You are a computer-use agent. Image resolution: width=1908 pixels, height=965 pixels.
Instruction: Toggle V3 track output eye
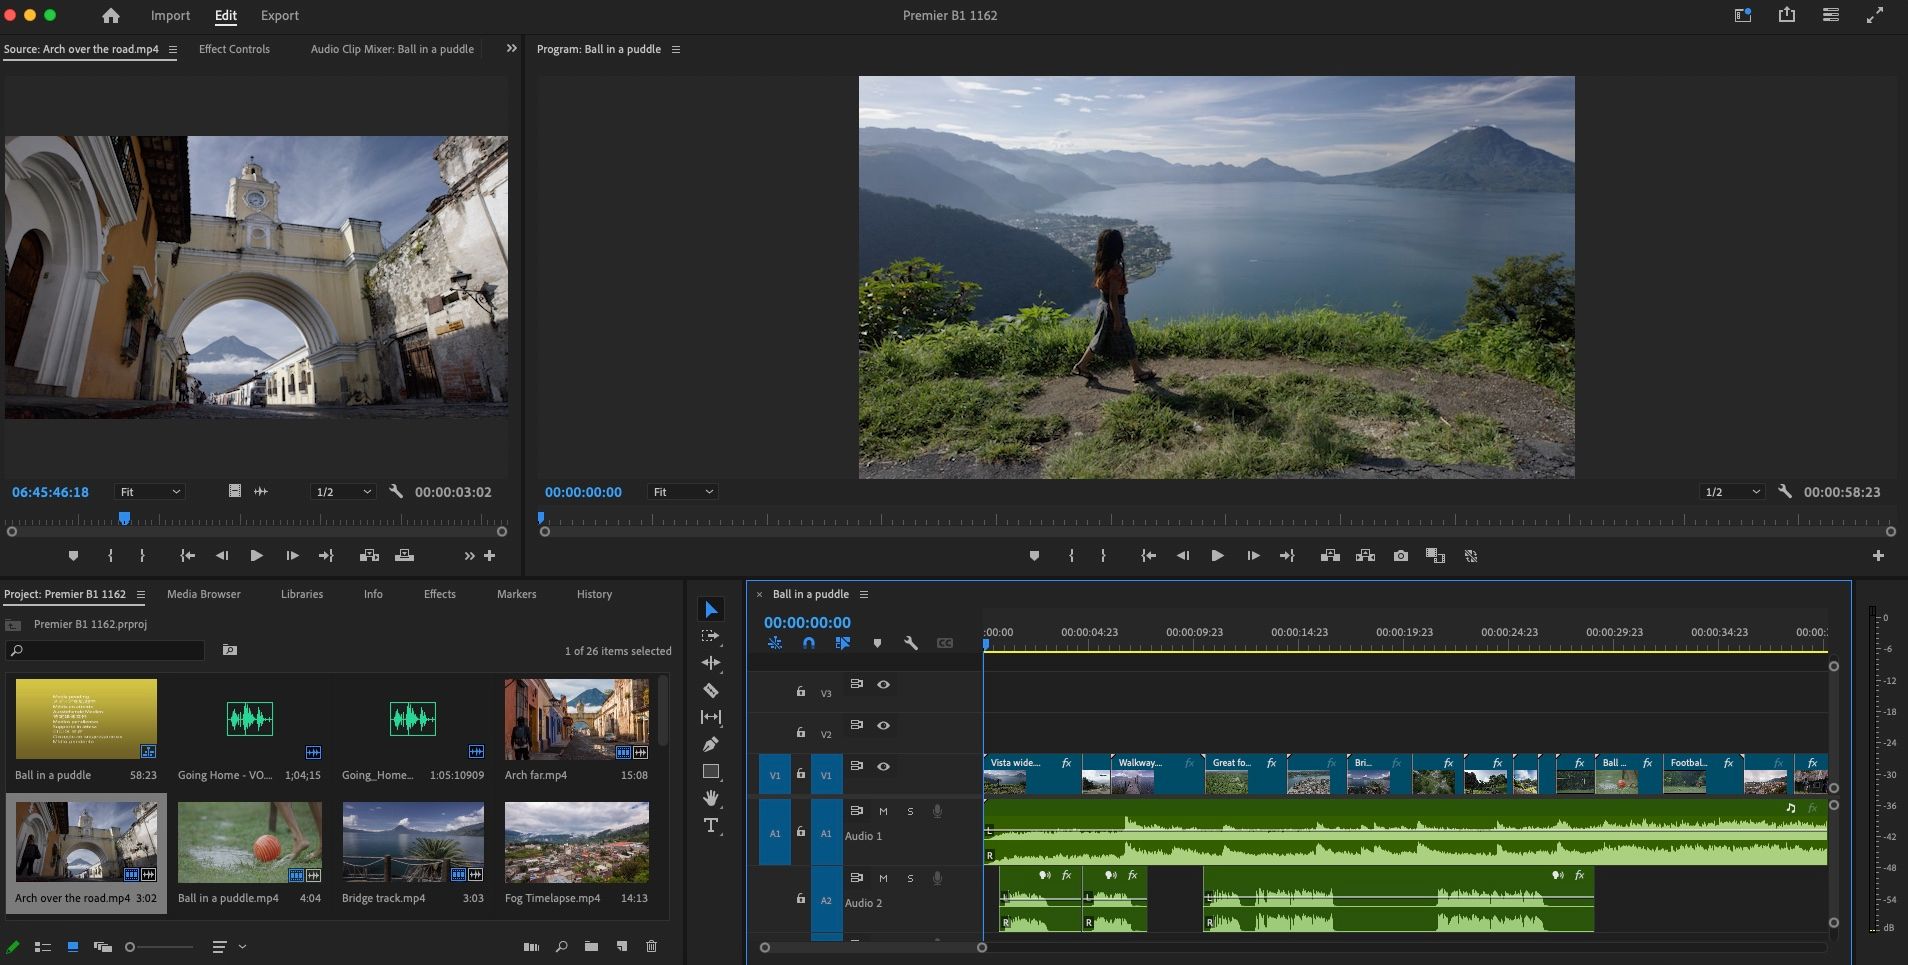tap(884, 685)
